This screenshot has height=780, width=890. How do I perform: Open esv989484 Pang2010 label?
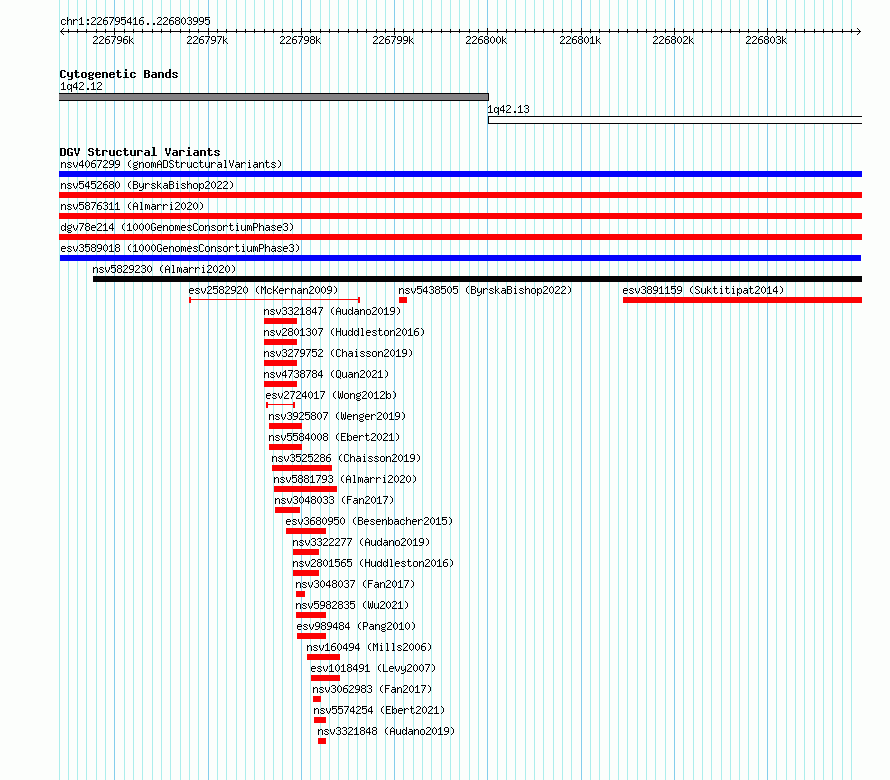click(356, 626)
